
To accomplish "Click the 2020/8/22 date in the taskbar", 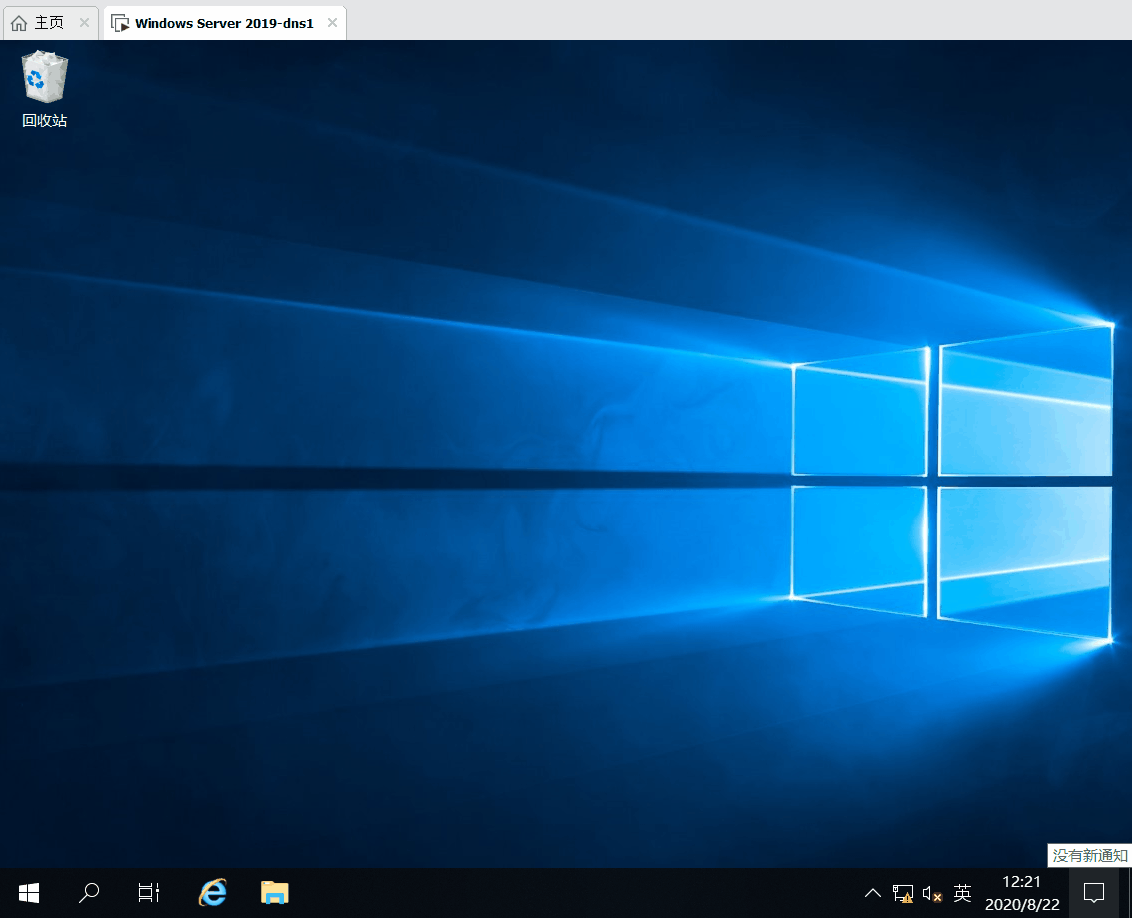I will point(1021,904).
